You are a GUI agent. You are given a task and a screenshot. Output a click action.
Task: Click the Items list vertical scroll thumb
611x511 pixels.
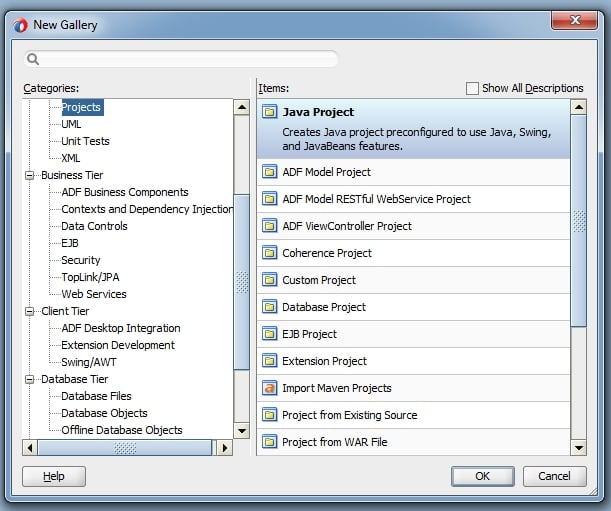579,221
